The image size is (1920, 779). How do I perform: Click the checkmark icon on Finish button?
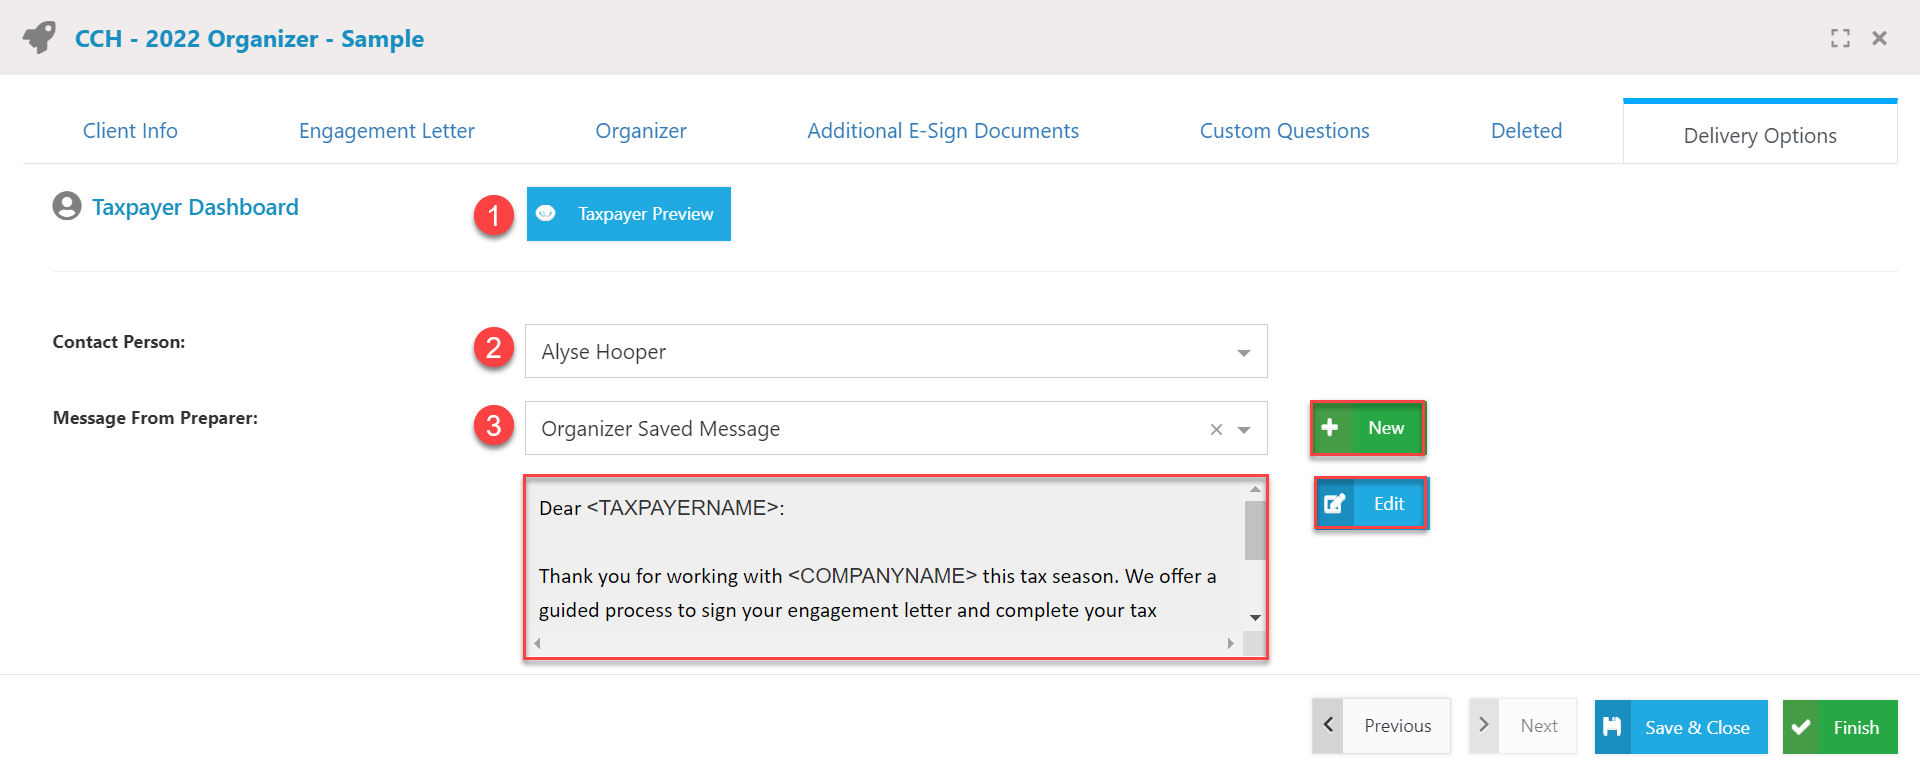pos(1801,727)
